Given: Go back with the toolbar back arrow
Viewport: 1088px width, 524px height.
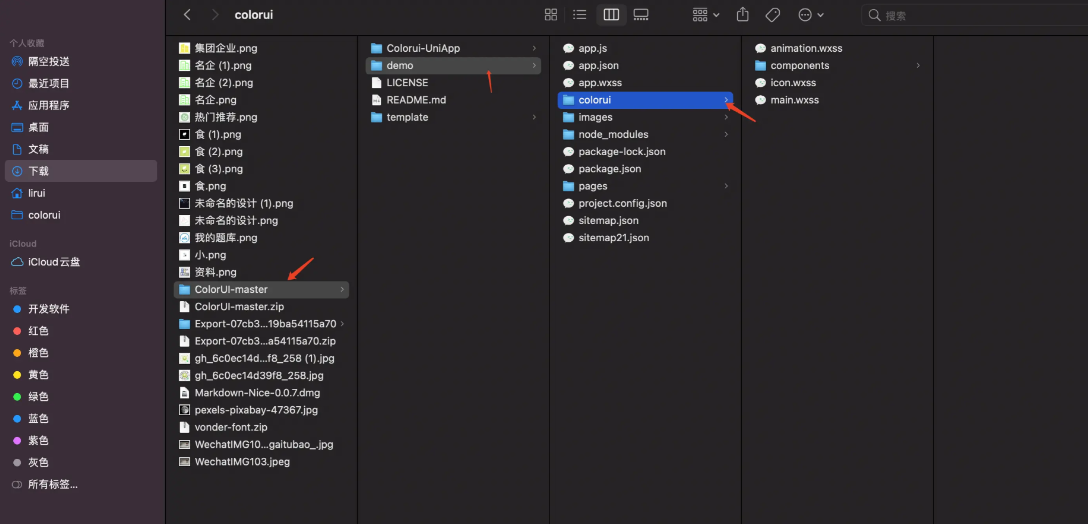Looking at the screenshot, I should 187,15.
